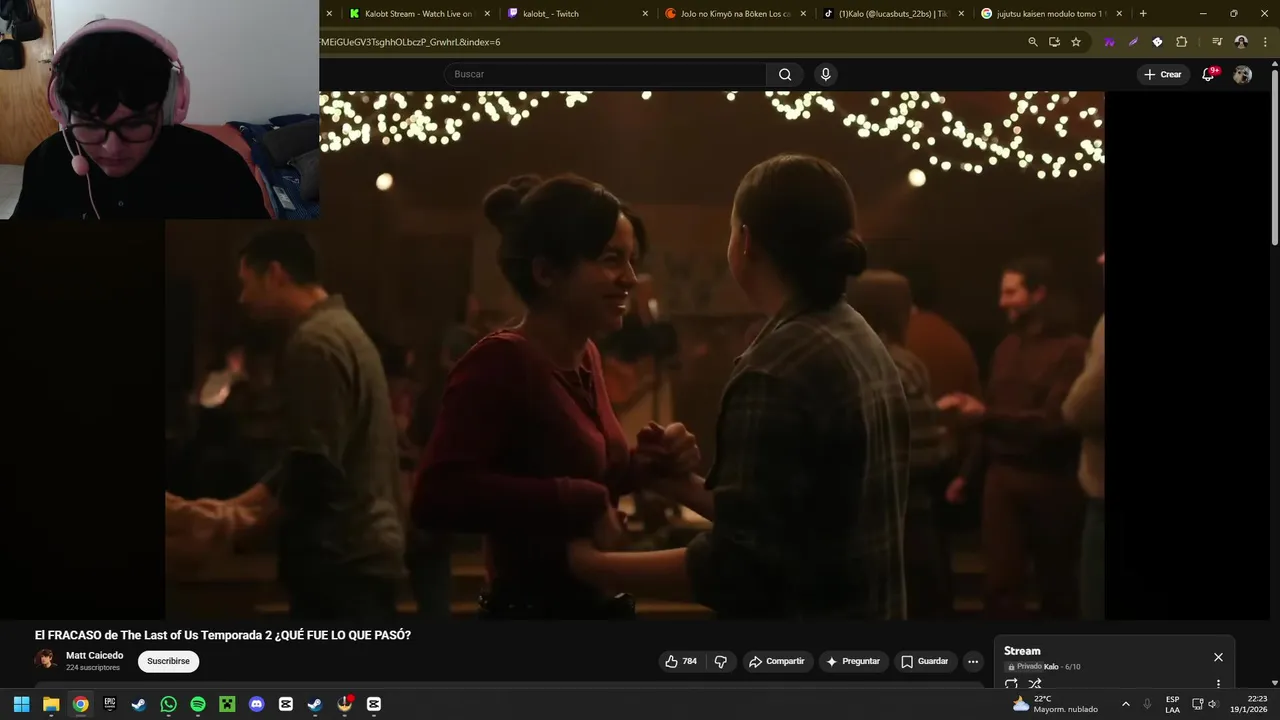Toggle playlist shuffle in Stream panel
Viewport: 1280px width, 720px height.
point(1035,684)
